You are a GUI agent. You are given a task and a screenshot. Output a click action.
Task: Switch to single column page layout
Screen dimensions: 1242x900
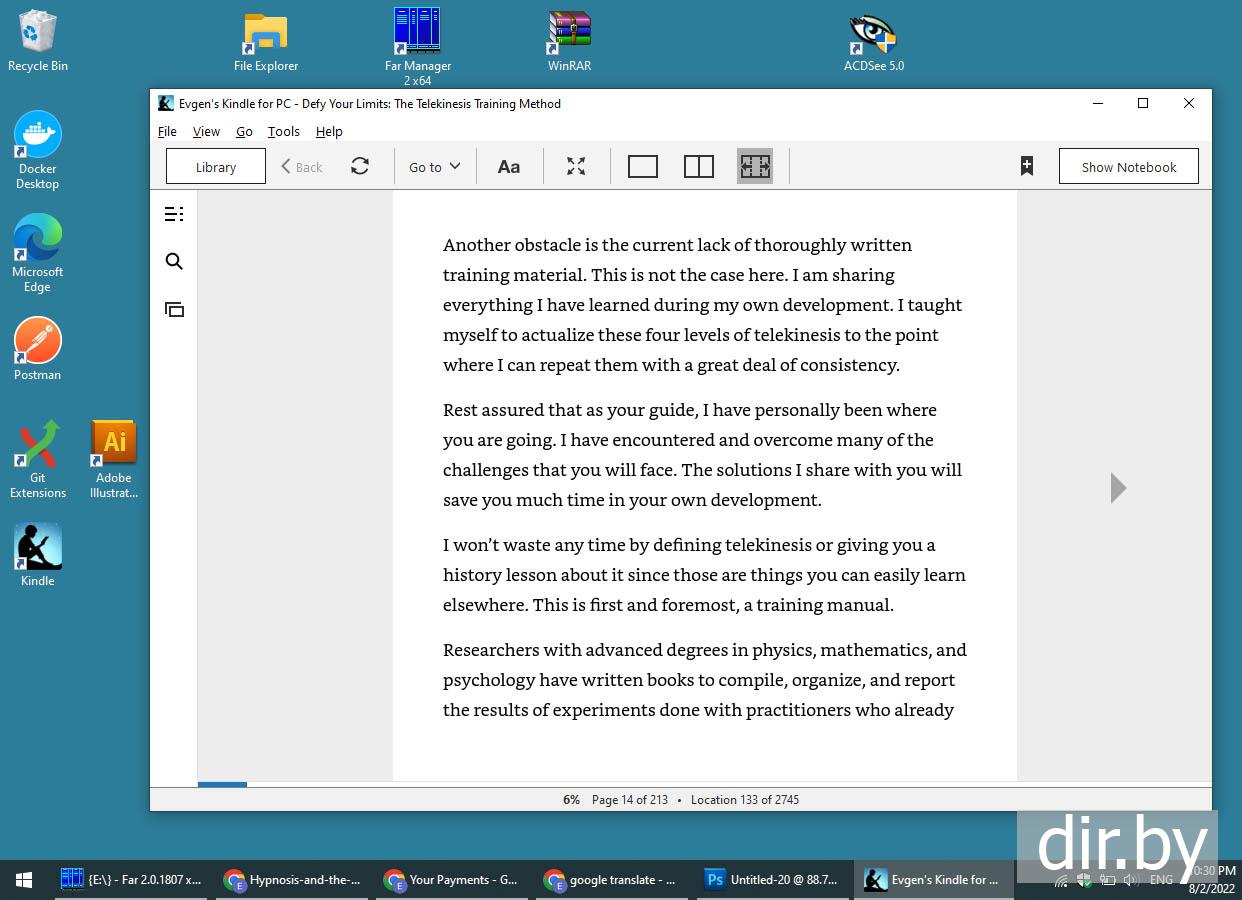click(643, 166)
